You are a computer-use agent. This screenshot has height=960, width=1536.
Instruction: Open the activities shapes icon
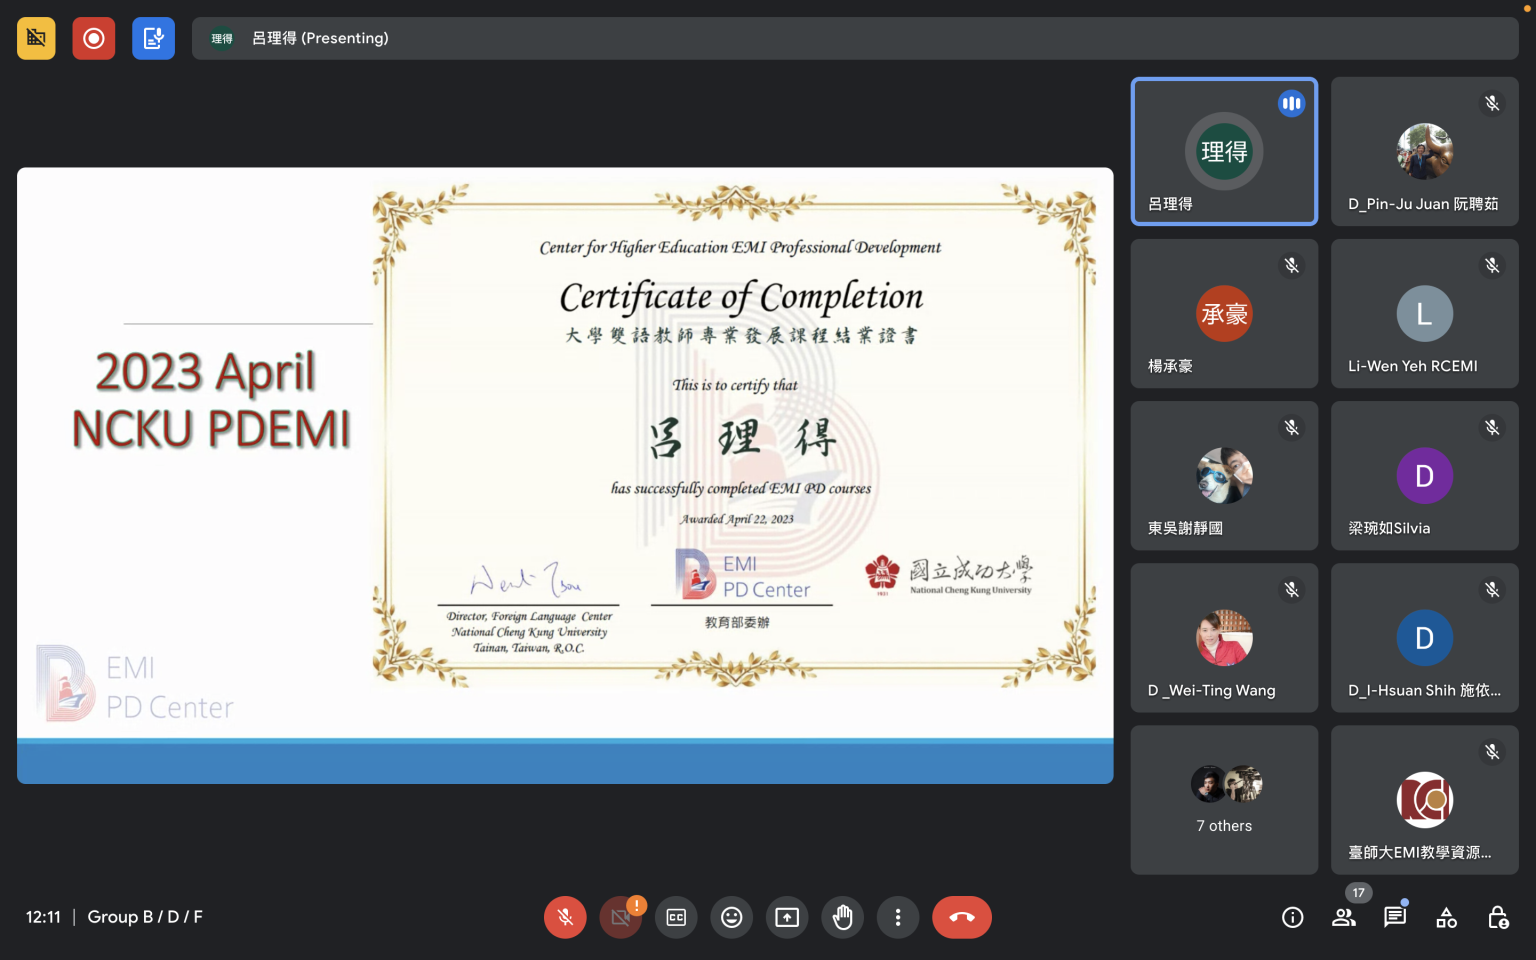(1446, 917)
